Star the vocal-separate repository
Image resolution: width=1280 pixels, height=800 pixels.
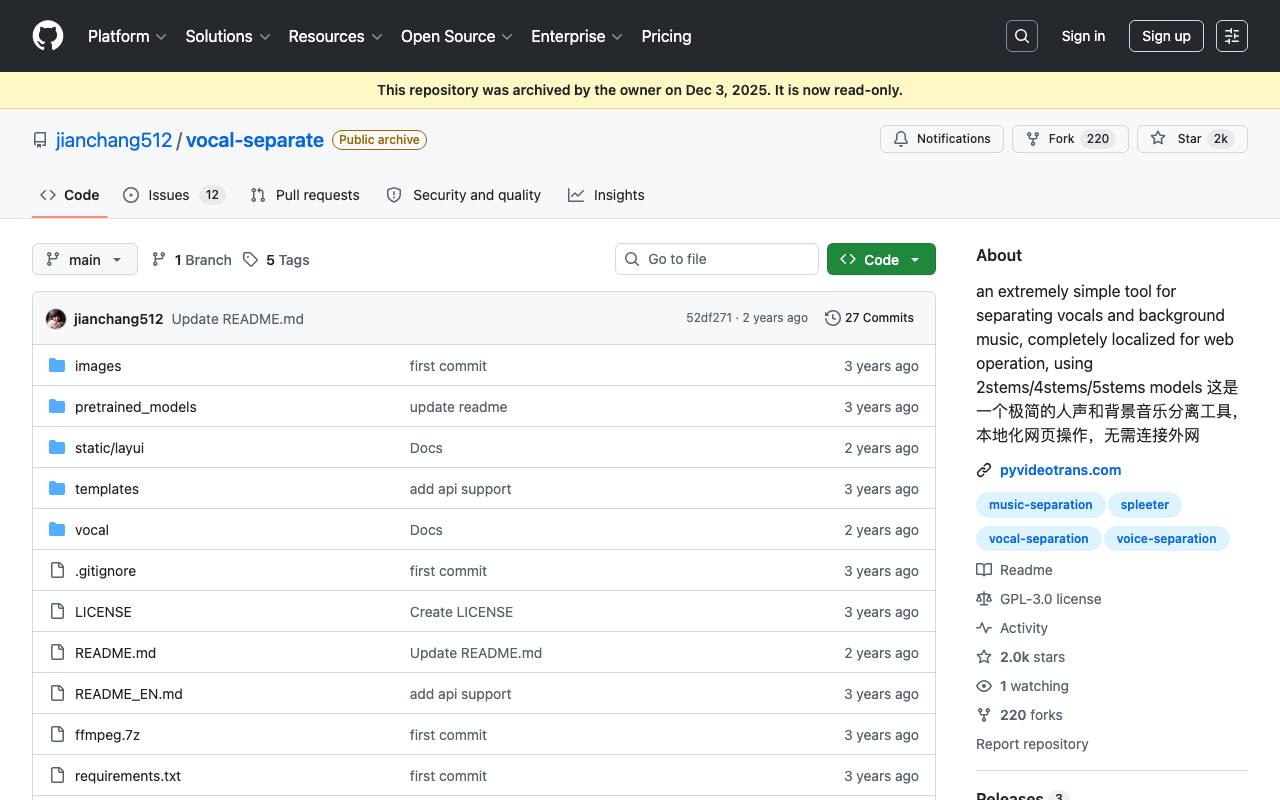point(1192,139)
